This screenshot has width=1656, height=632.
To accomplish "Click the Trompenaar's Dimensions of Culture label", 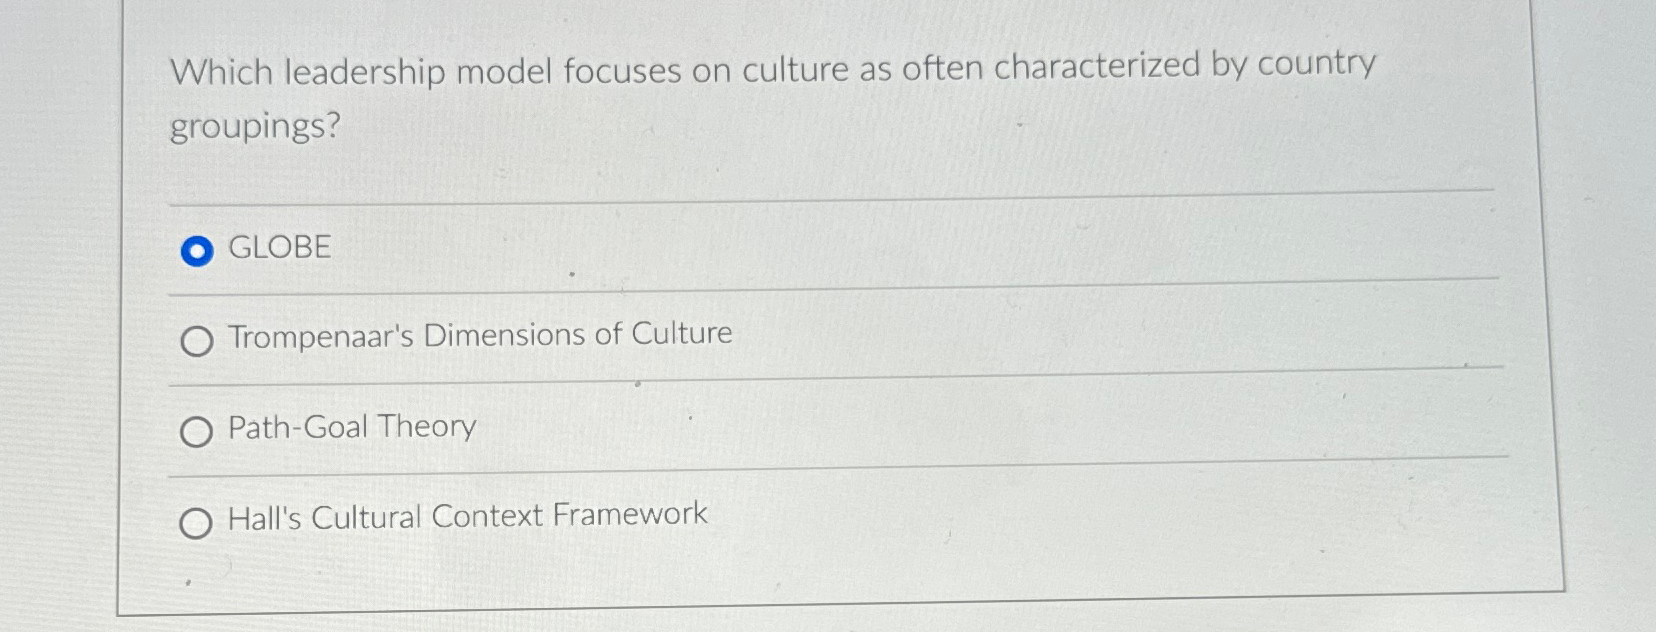I will [x=480, y=335].
